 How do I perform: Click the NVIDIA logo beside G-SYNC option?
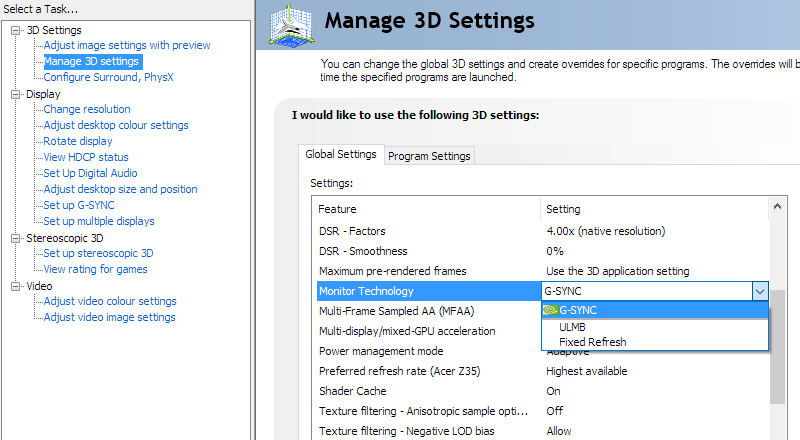(551, 310)
